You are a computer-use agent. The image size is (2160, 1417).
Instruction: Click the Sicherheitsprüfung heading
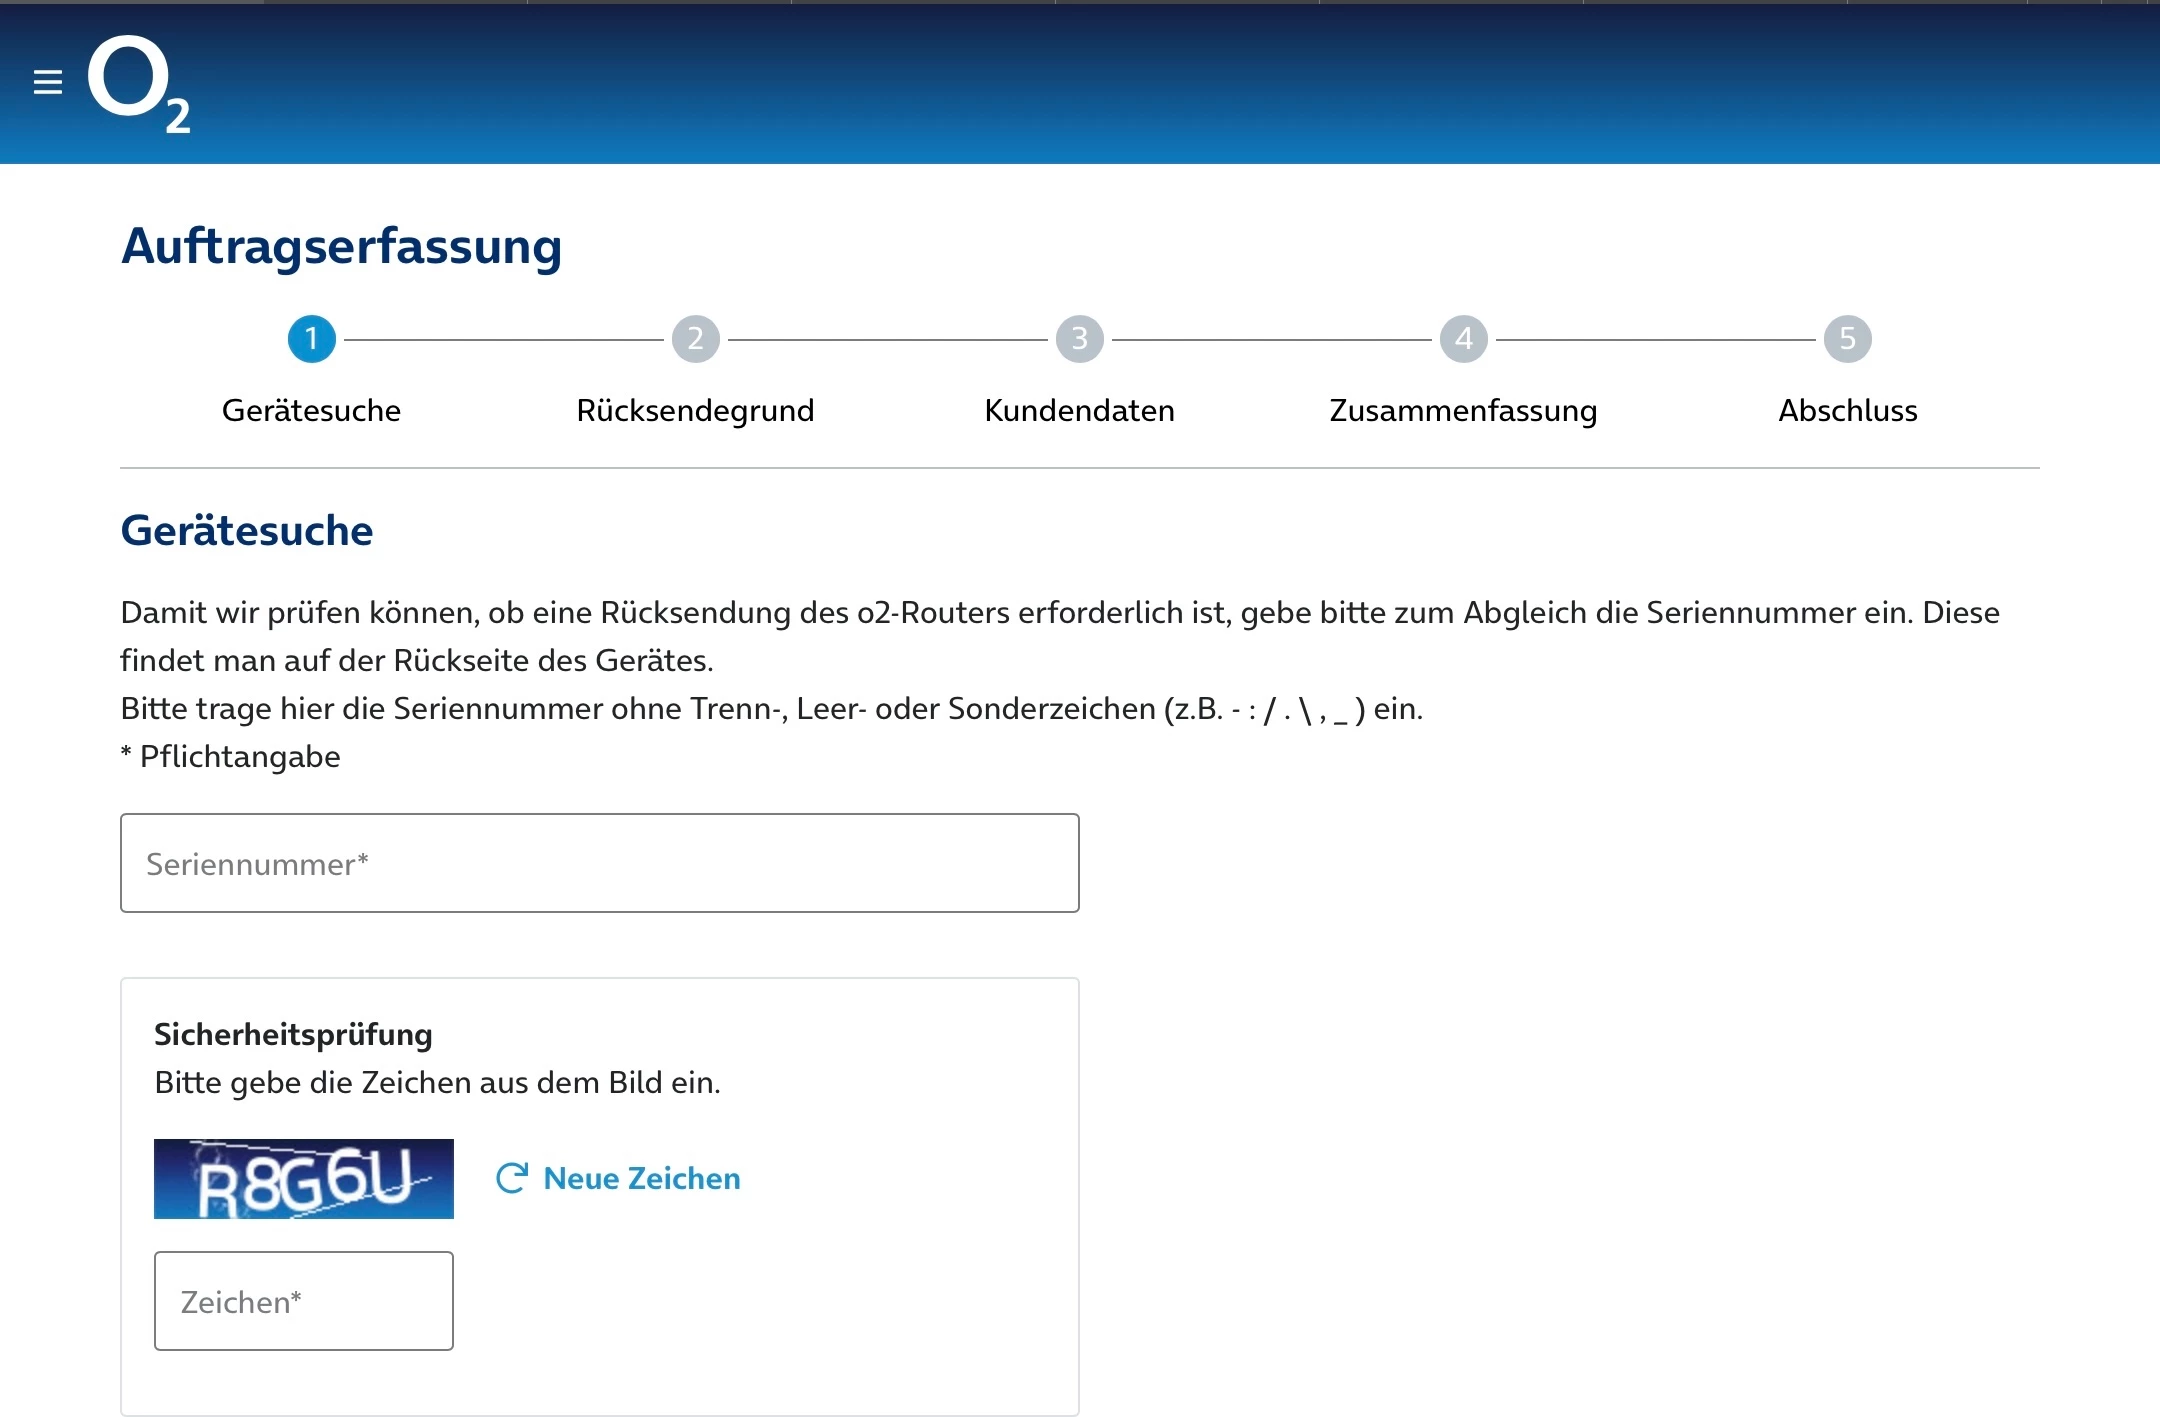click(293, 1034)
